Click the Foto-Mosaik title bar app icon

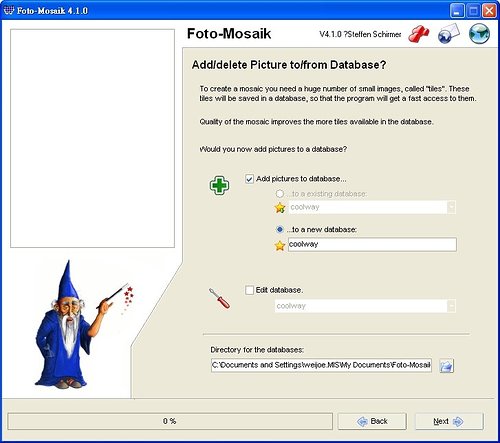(x=9, y=10)
